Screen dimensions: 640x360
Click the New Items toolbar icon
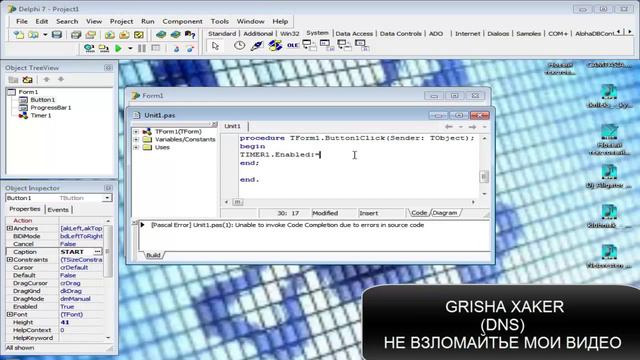pos(18,35)
